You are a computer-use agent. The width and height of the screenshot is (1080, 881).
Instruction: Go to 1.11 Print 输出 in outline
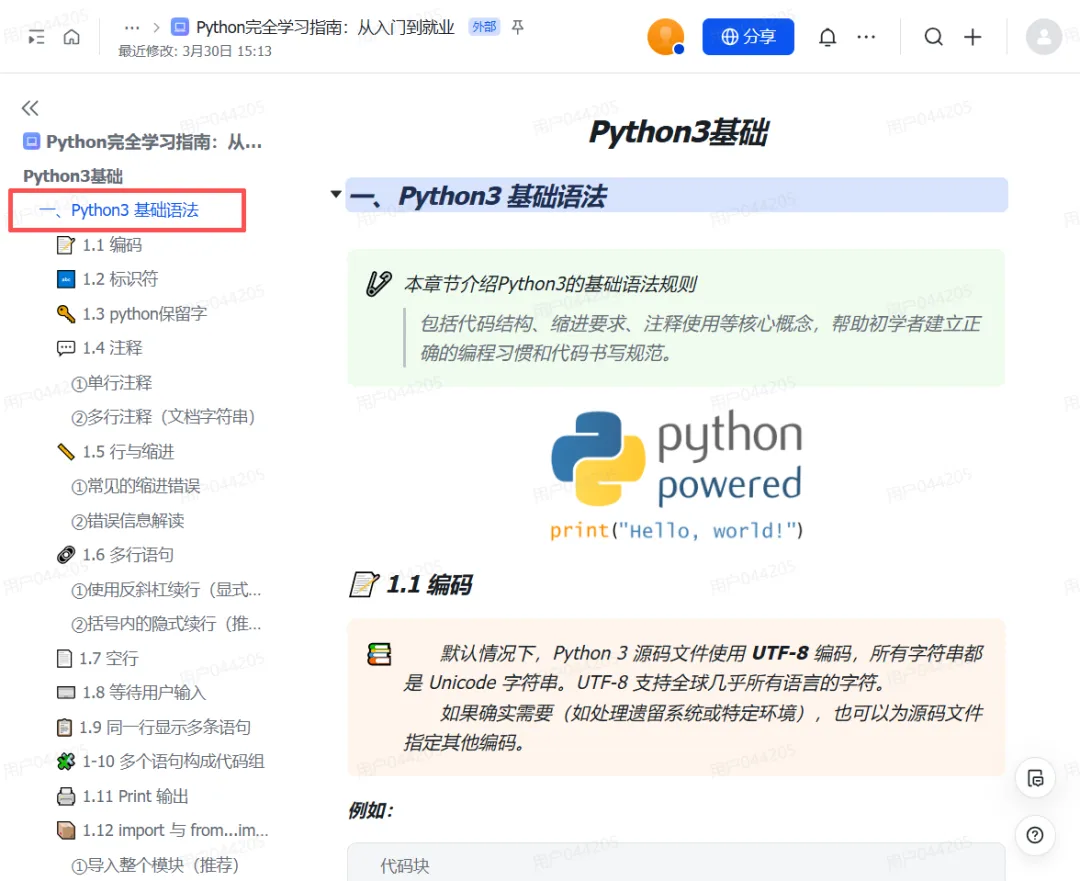coord(123,796)
